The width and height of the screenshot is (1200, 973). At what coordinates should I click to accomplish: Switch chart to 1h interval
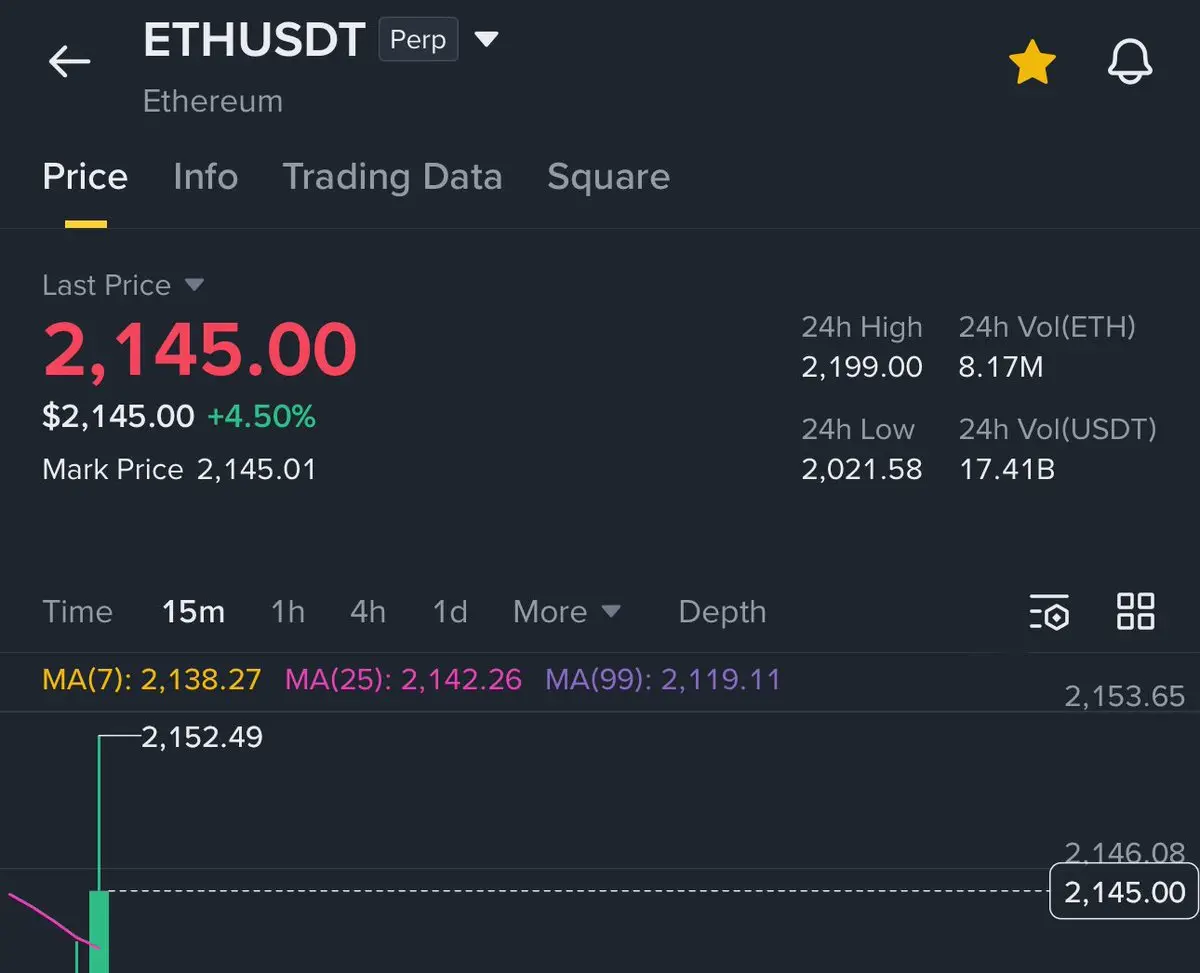(x=288, y=612)
